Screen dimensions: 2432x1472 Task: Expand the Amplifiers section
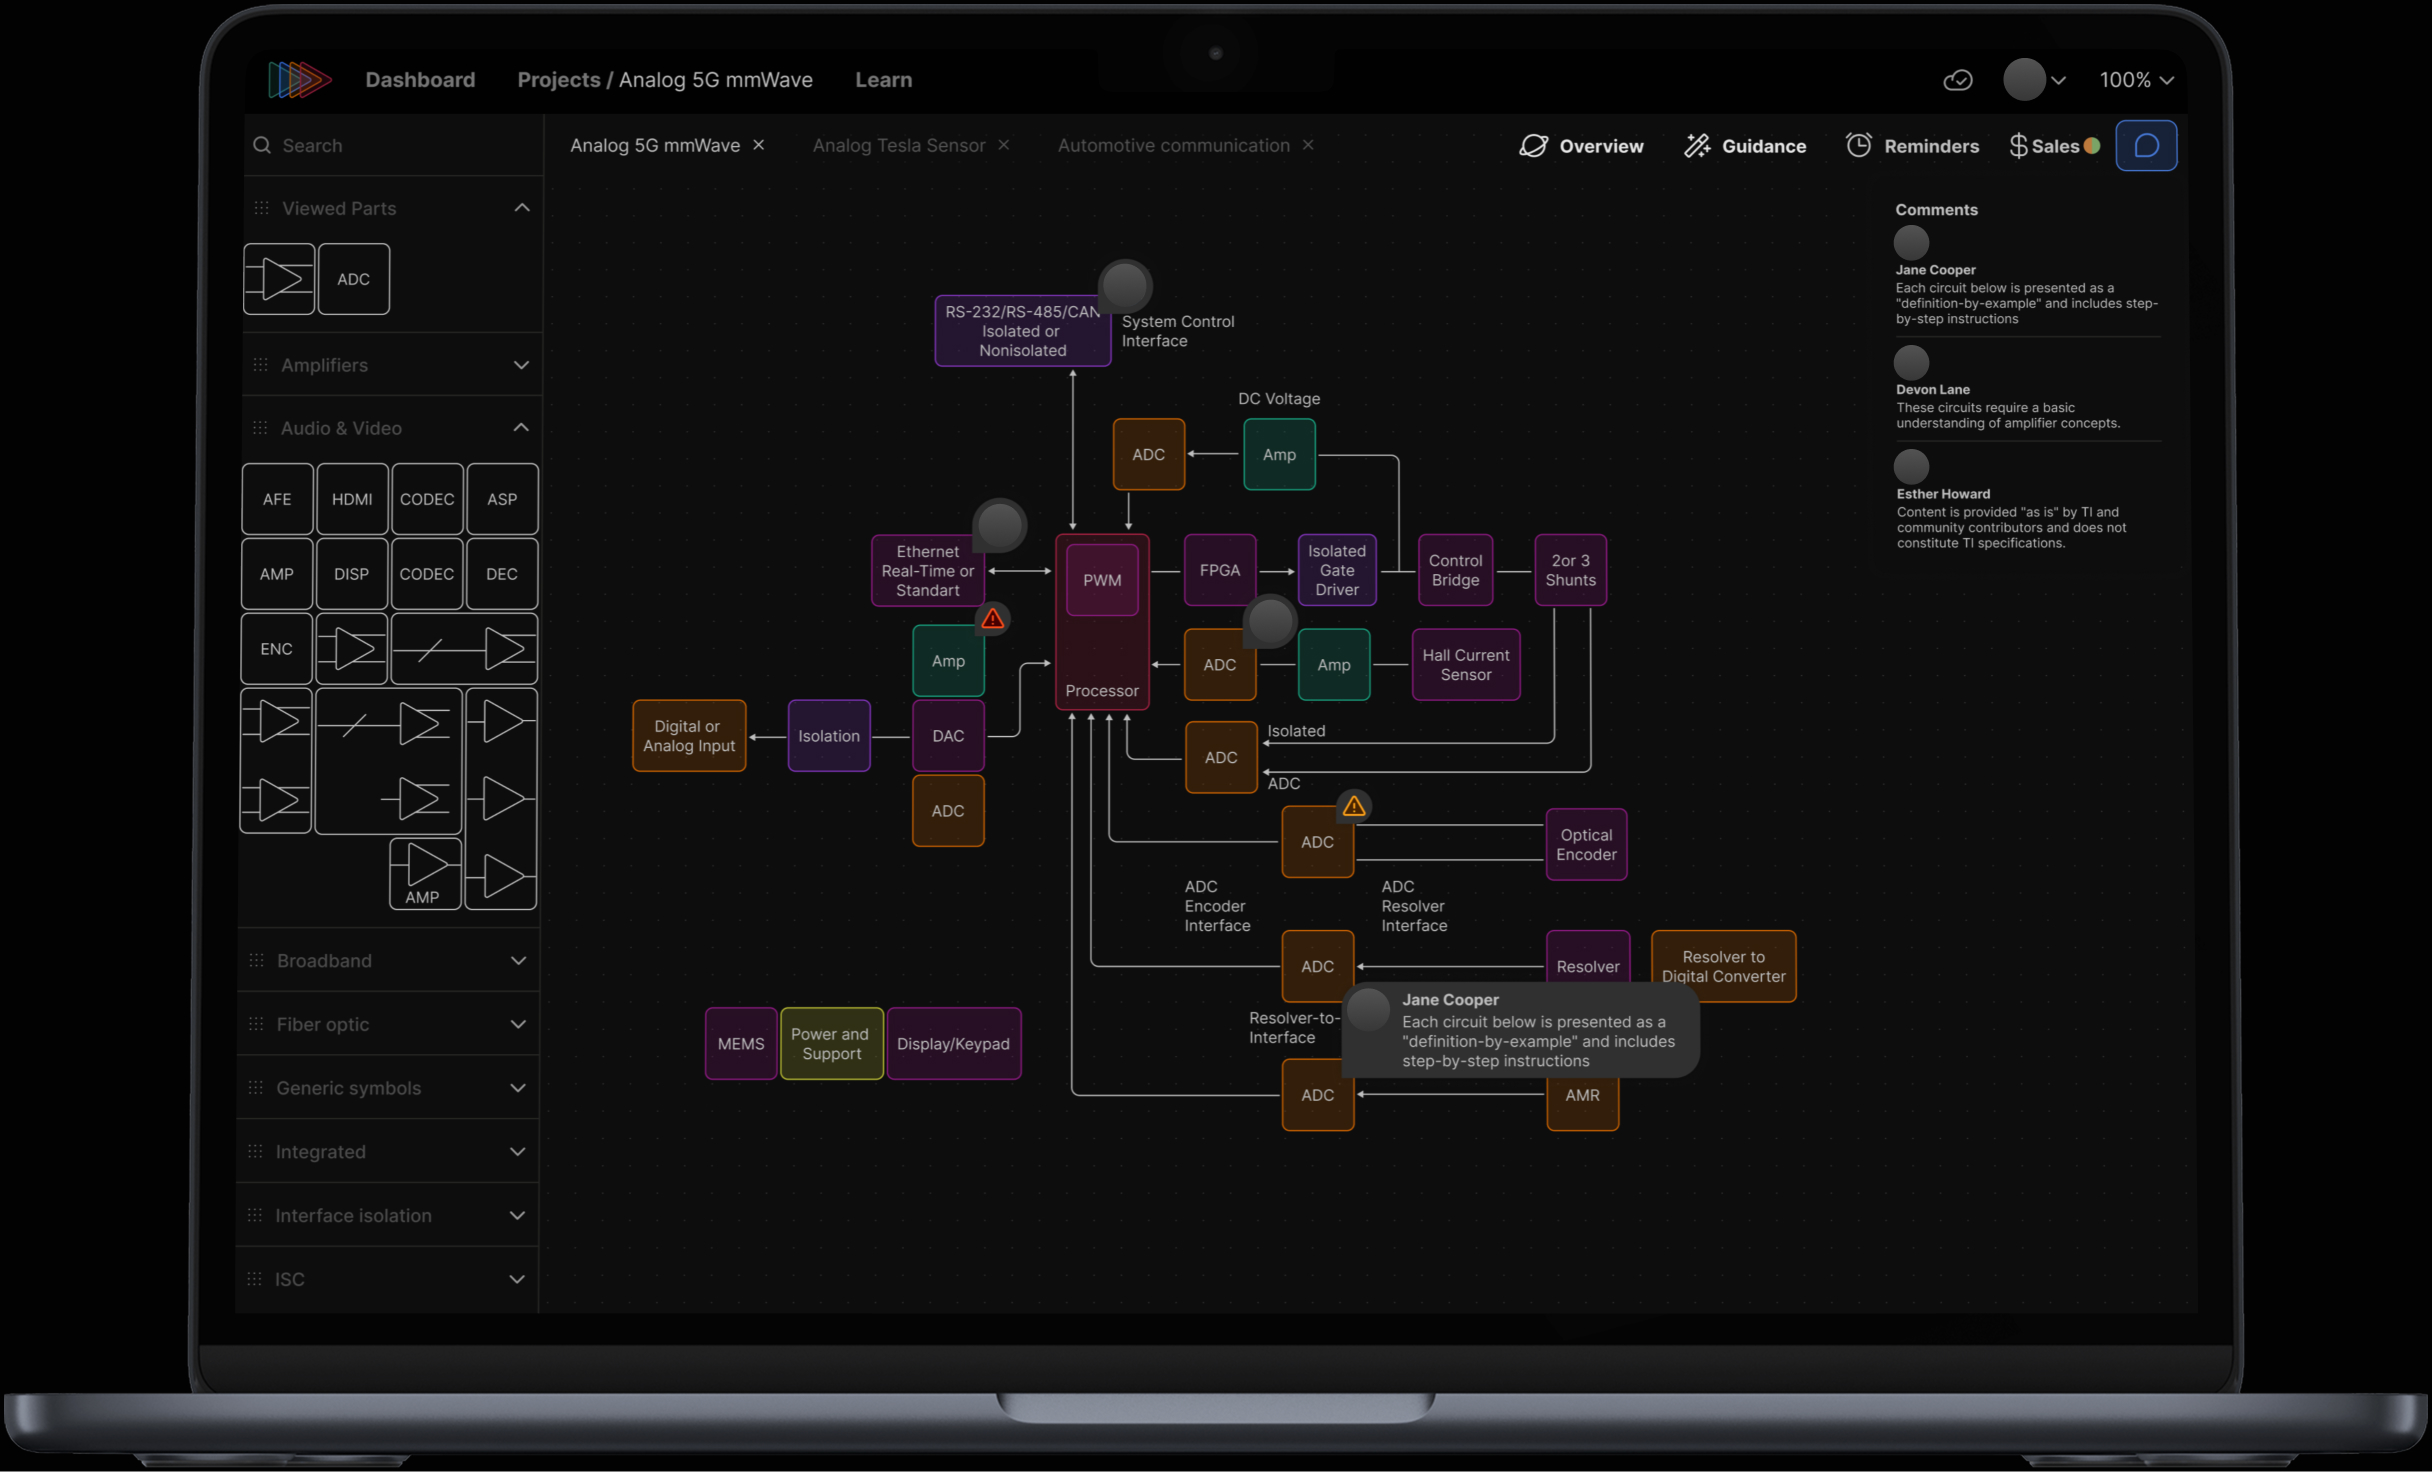coord(521,365)
